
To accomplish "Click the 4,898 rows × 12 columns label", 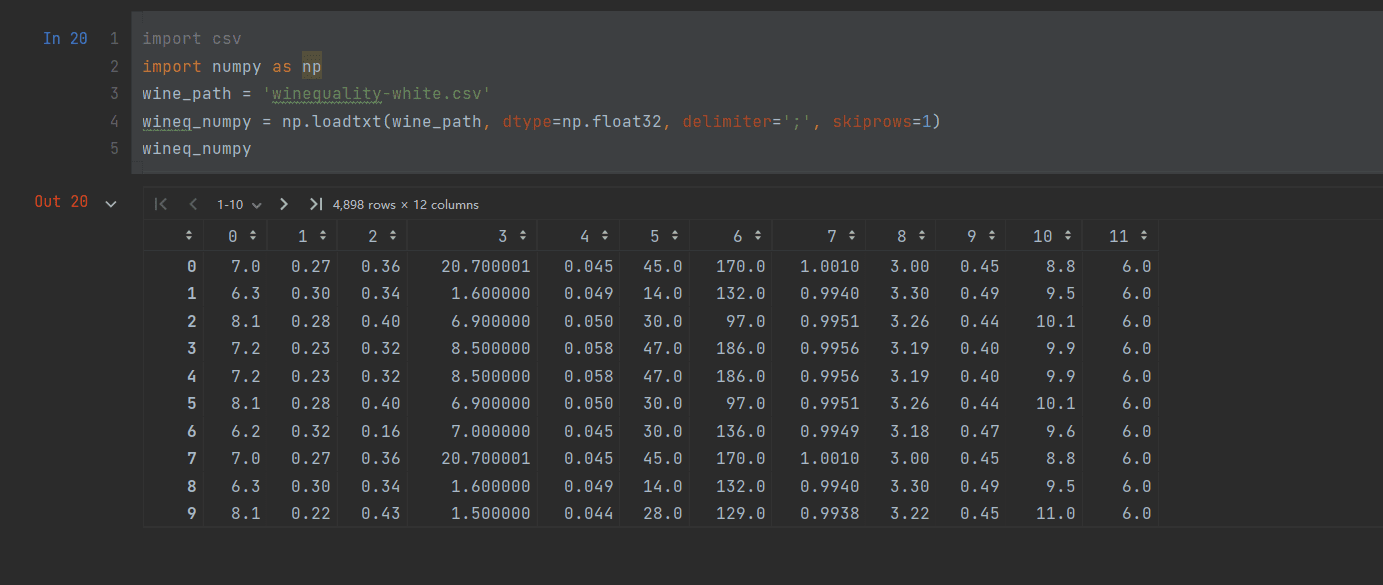I will [x=406, y=204].
